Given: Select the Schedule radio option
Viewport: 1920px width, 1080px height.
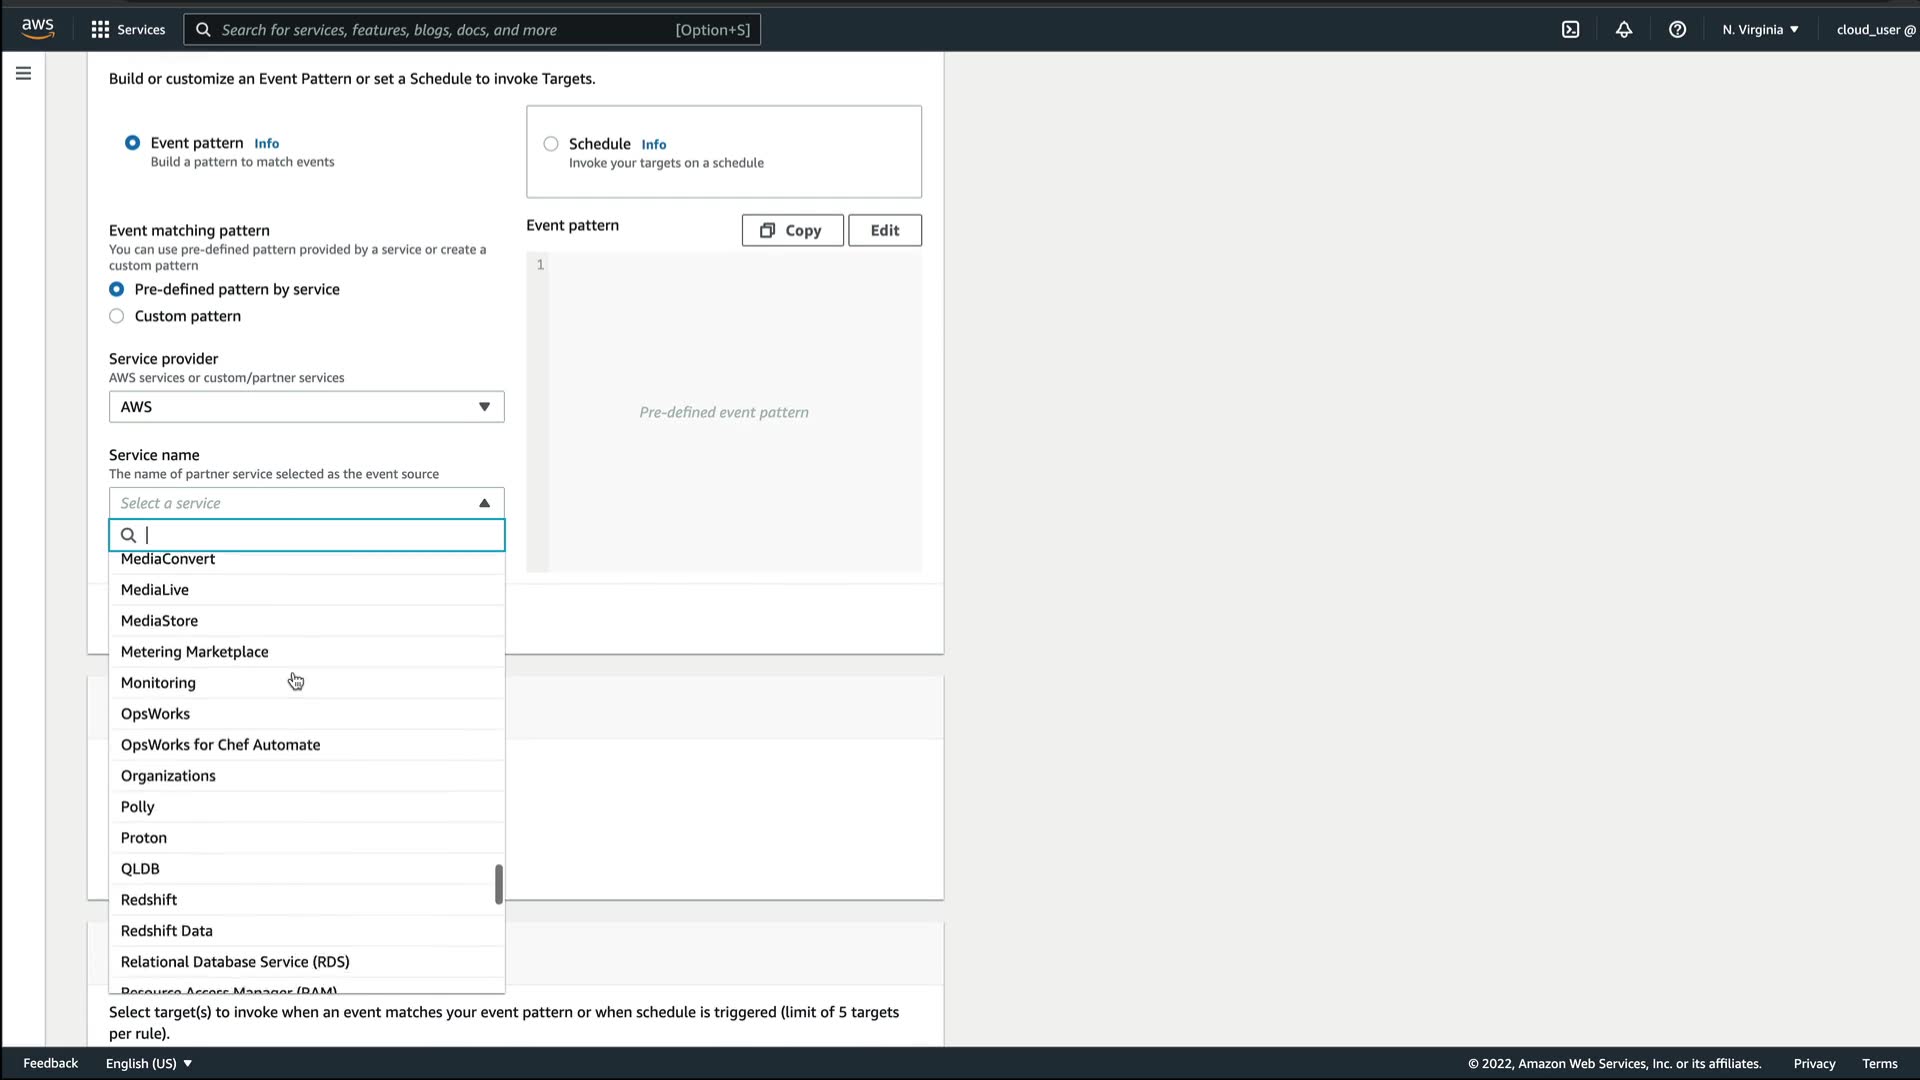Looking at the screenshot, I should click(x=551, y=144).
